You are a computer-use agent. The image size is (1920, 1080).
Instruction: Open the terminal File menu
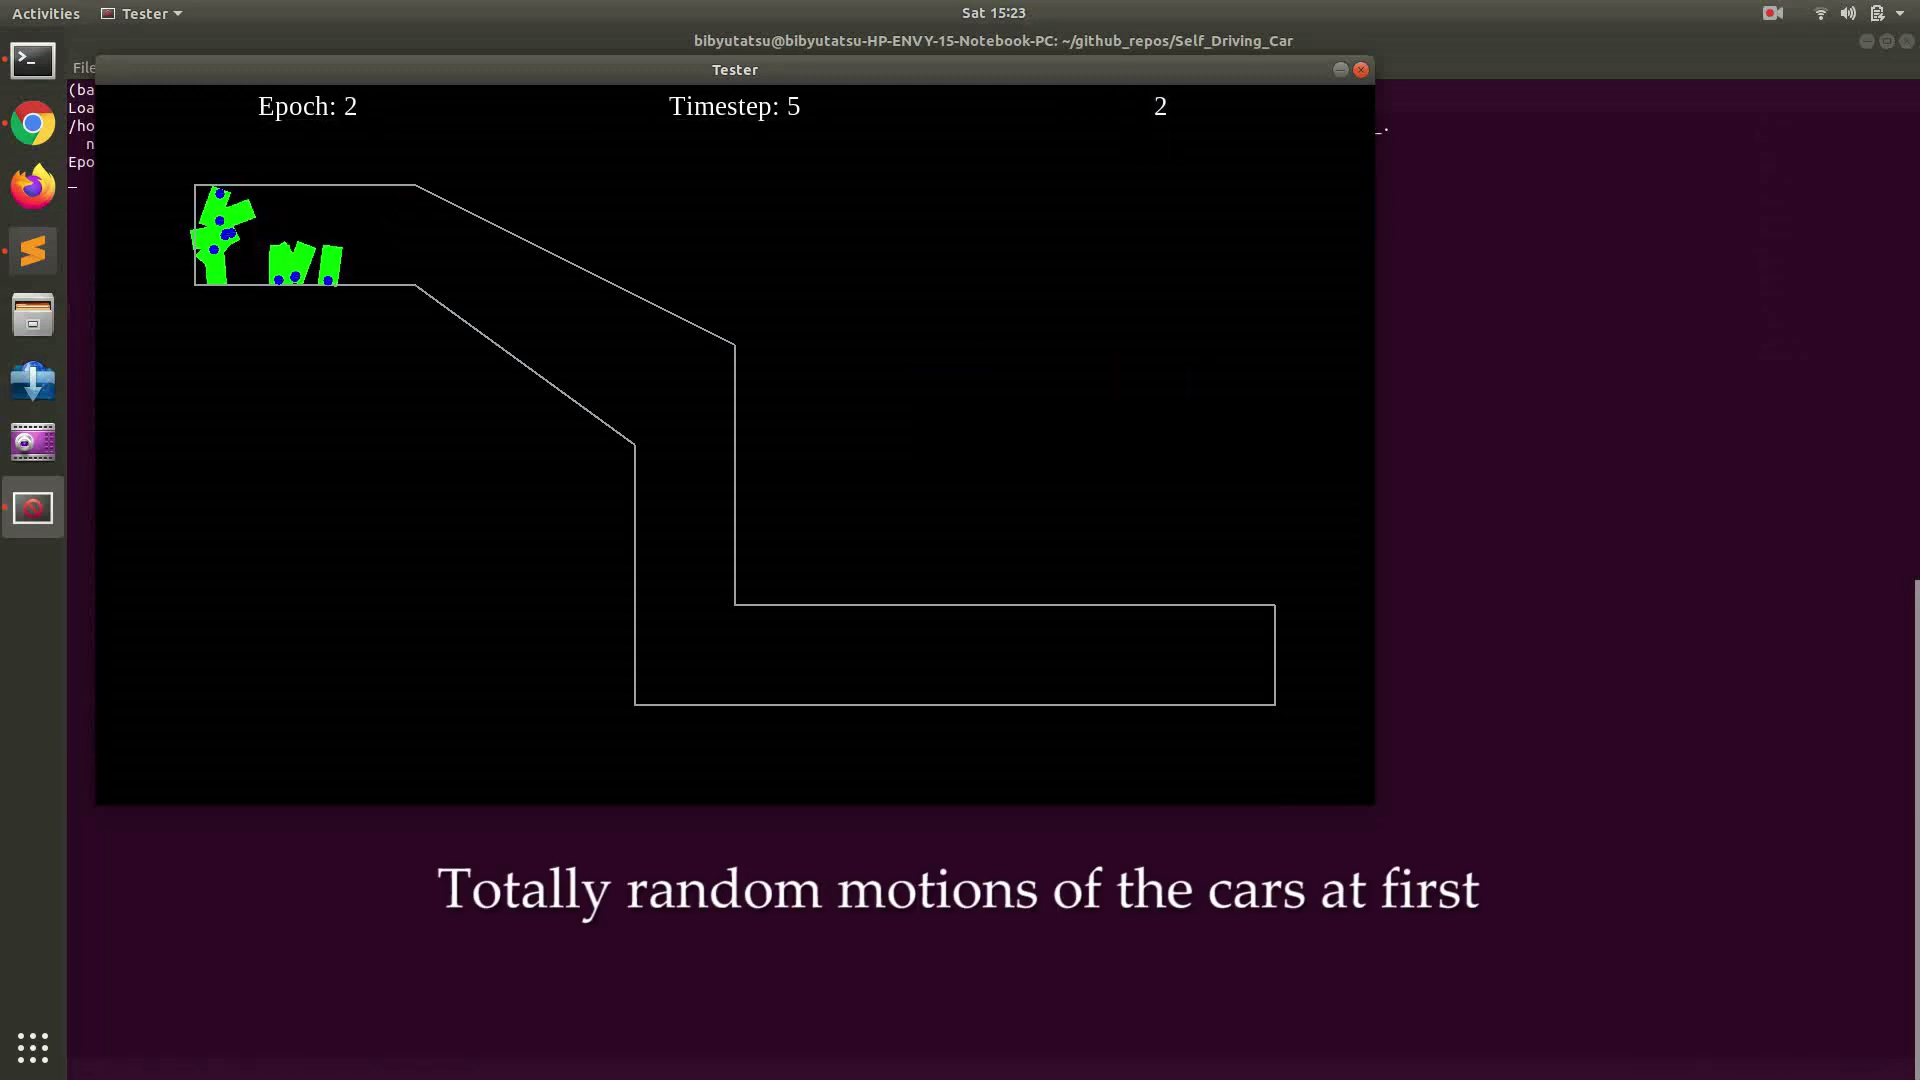click(x=83, y=68)
